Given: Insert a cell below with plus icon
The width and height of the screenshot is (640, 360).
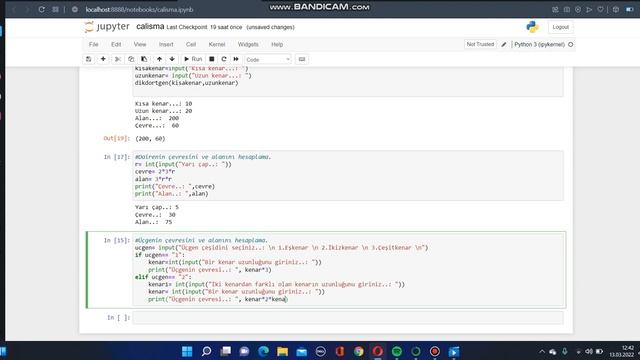Looking at the screenshot, I should pyautogui.click(x=103, y=59).
